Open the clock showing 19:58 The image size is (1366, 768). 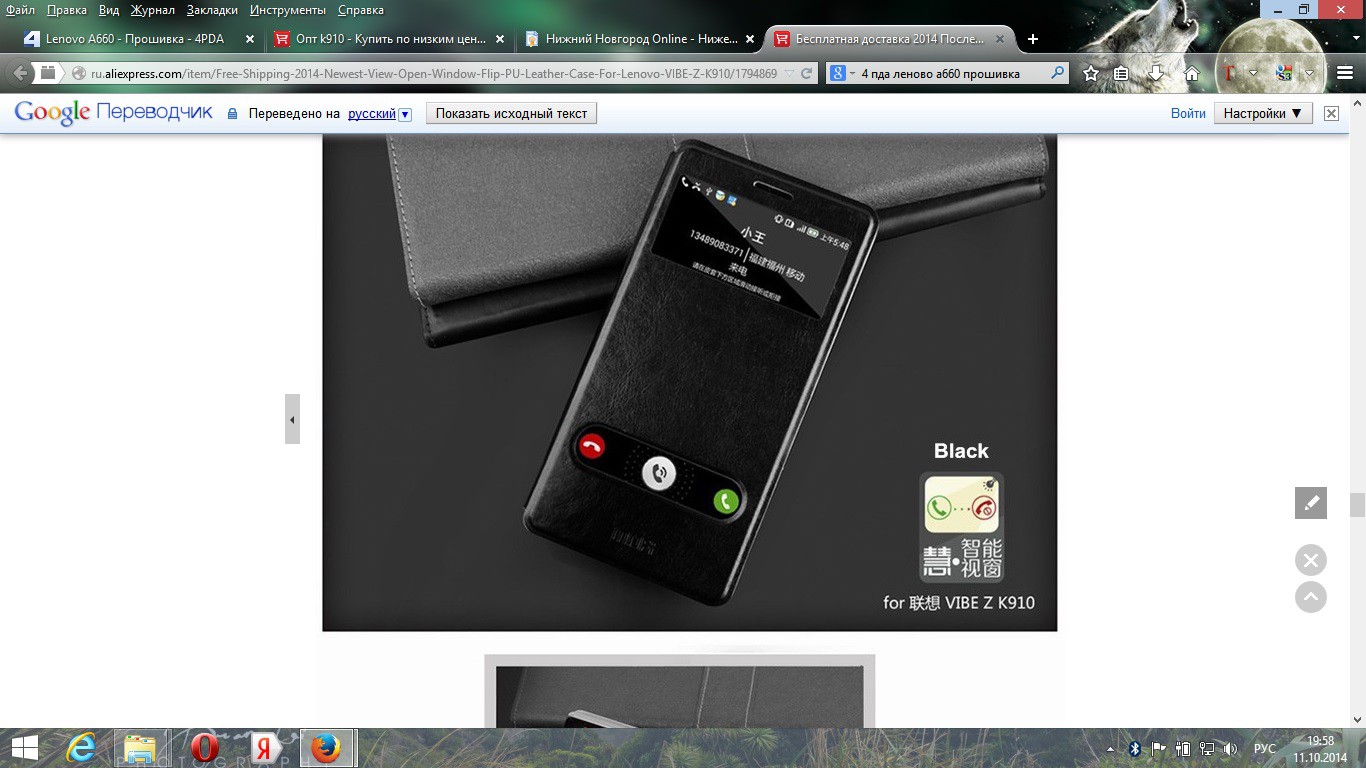click(x=1321, y=749)
